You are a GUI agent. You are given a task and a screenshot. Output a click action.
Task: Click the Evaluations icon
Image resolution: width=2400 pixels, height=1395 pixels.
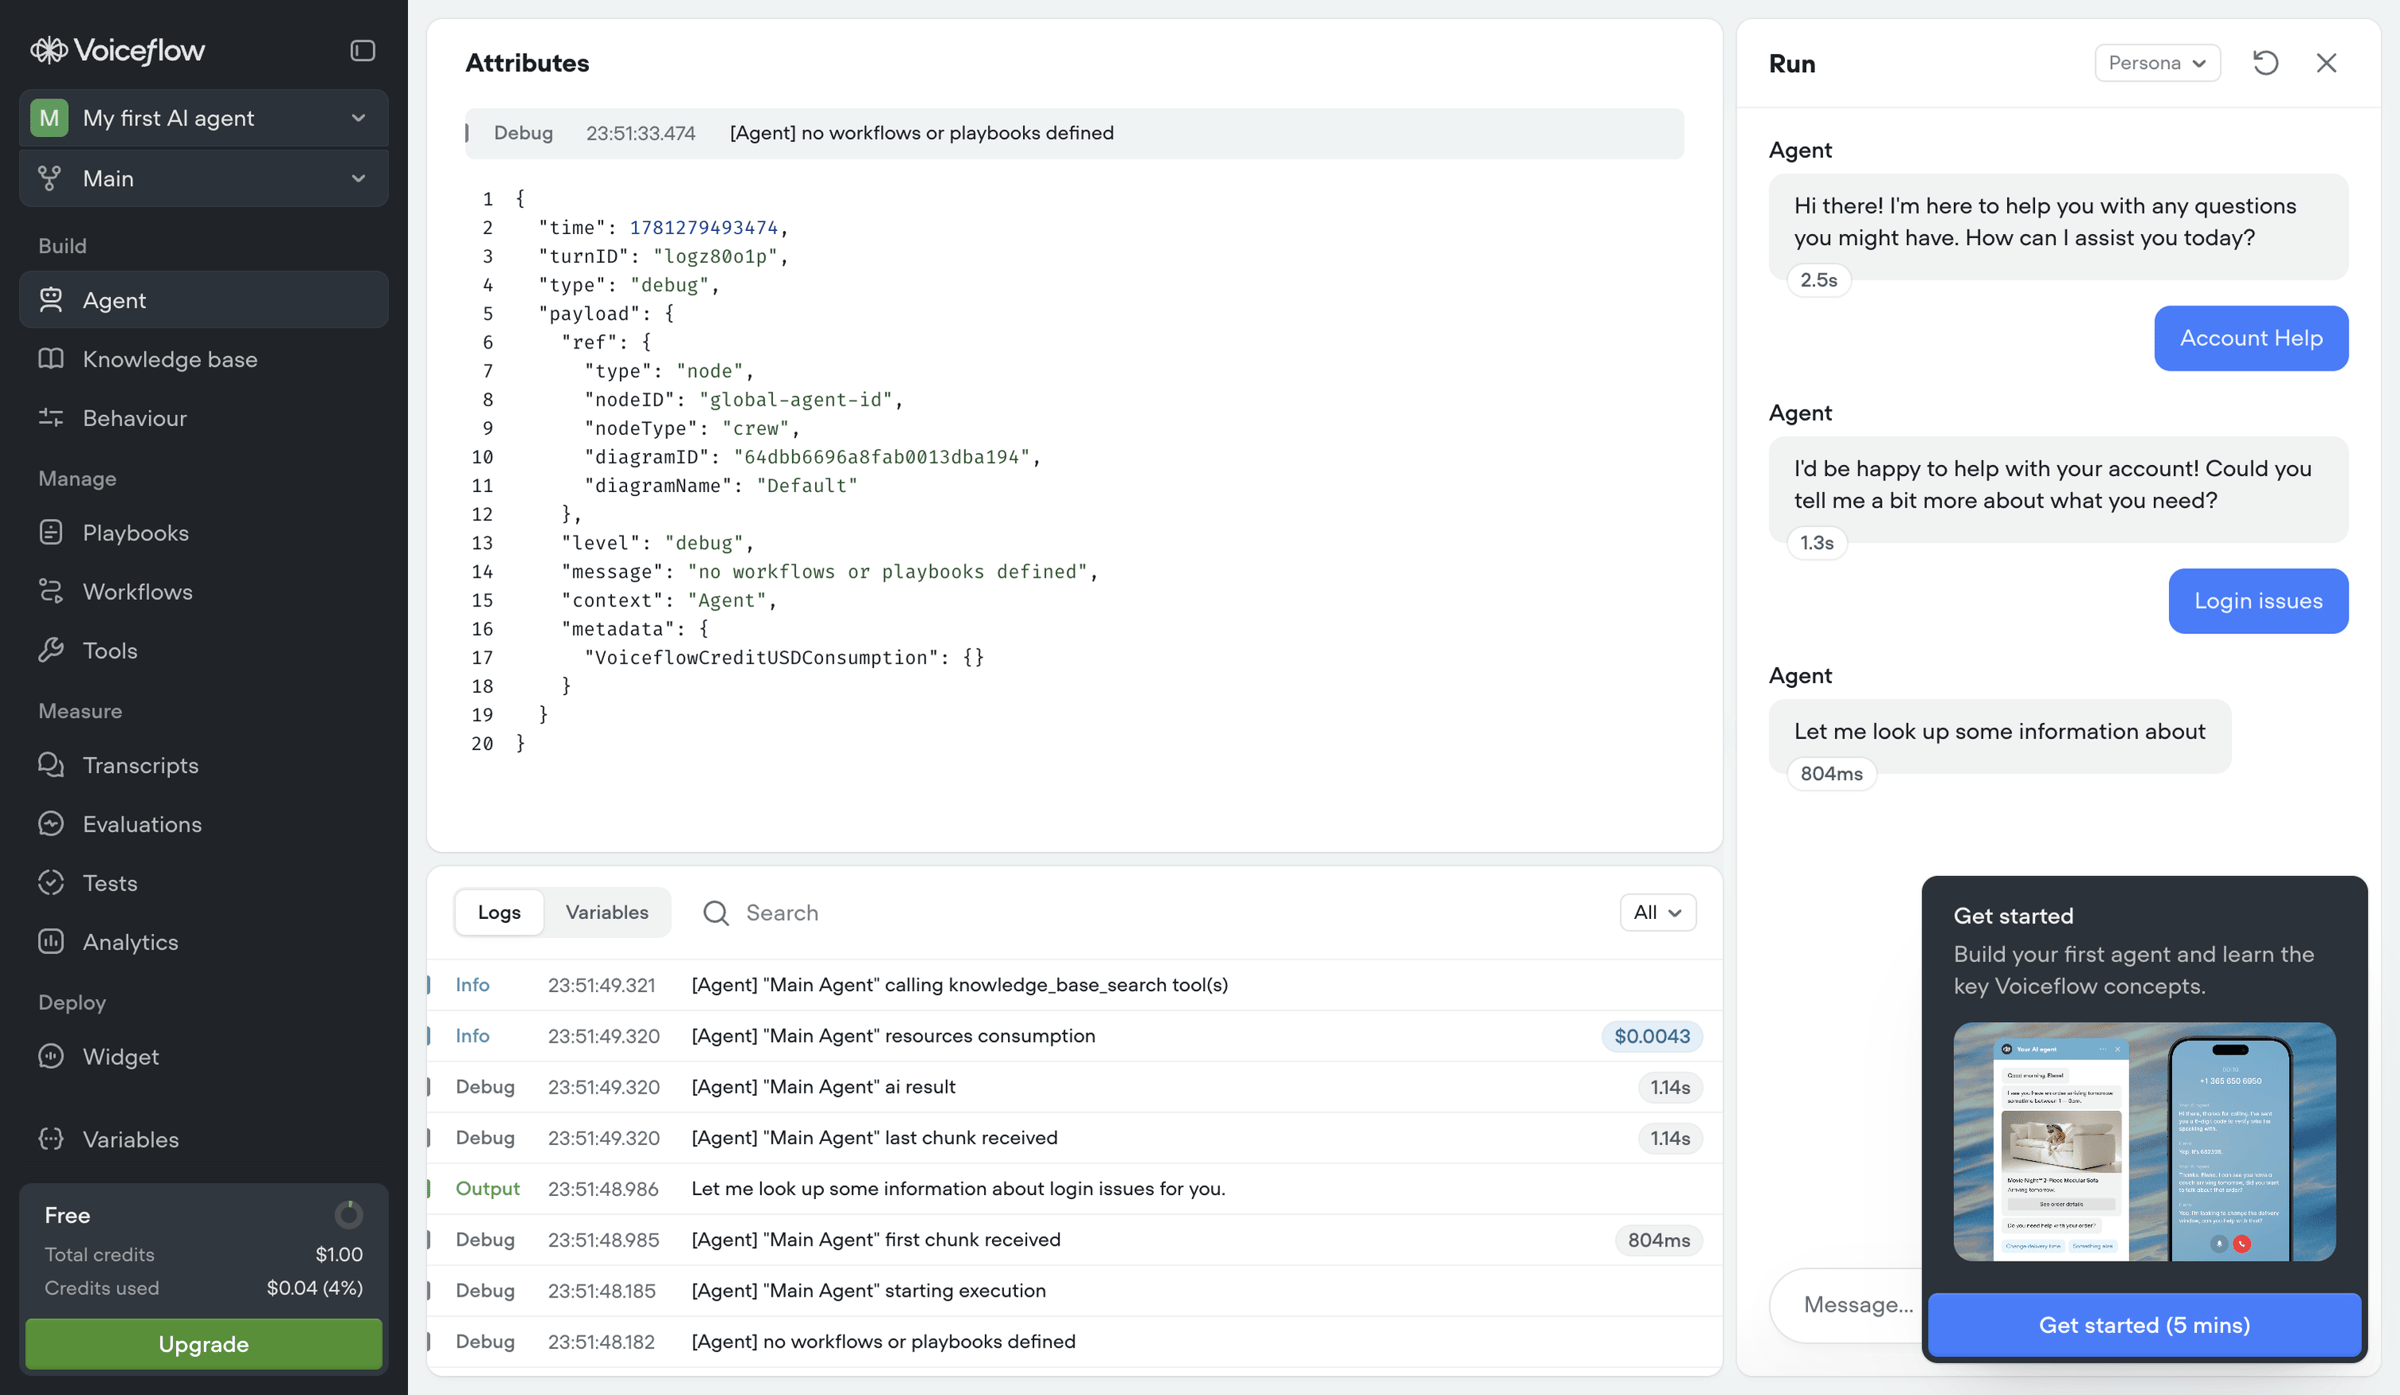click(51, 823)
